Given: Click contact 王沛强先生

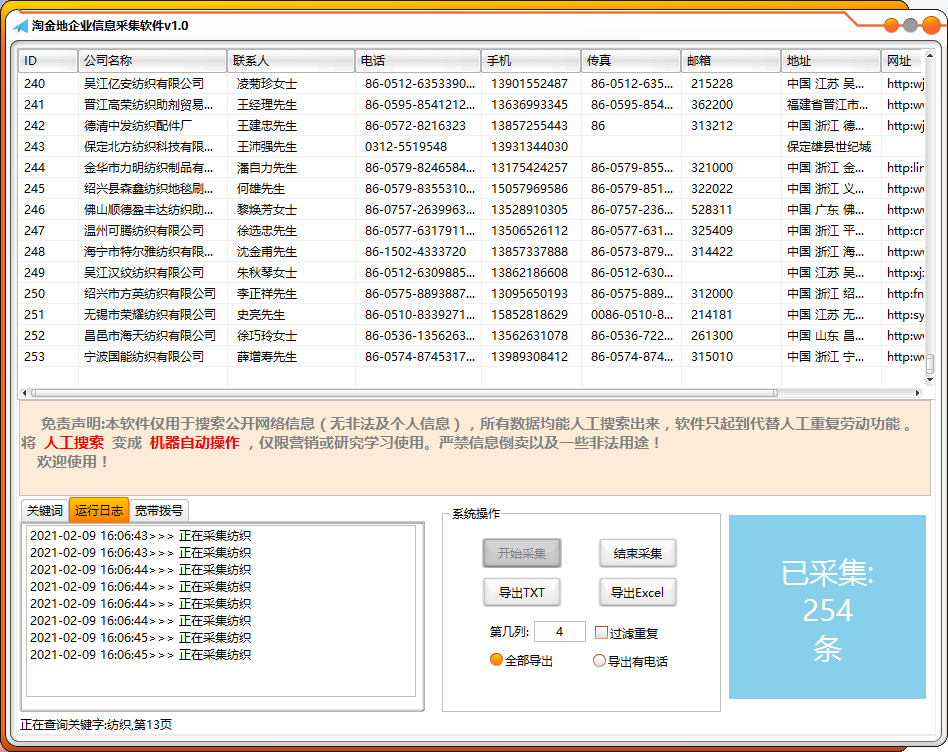Looking at the screenshot, I should click(267, 147).
